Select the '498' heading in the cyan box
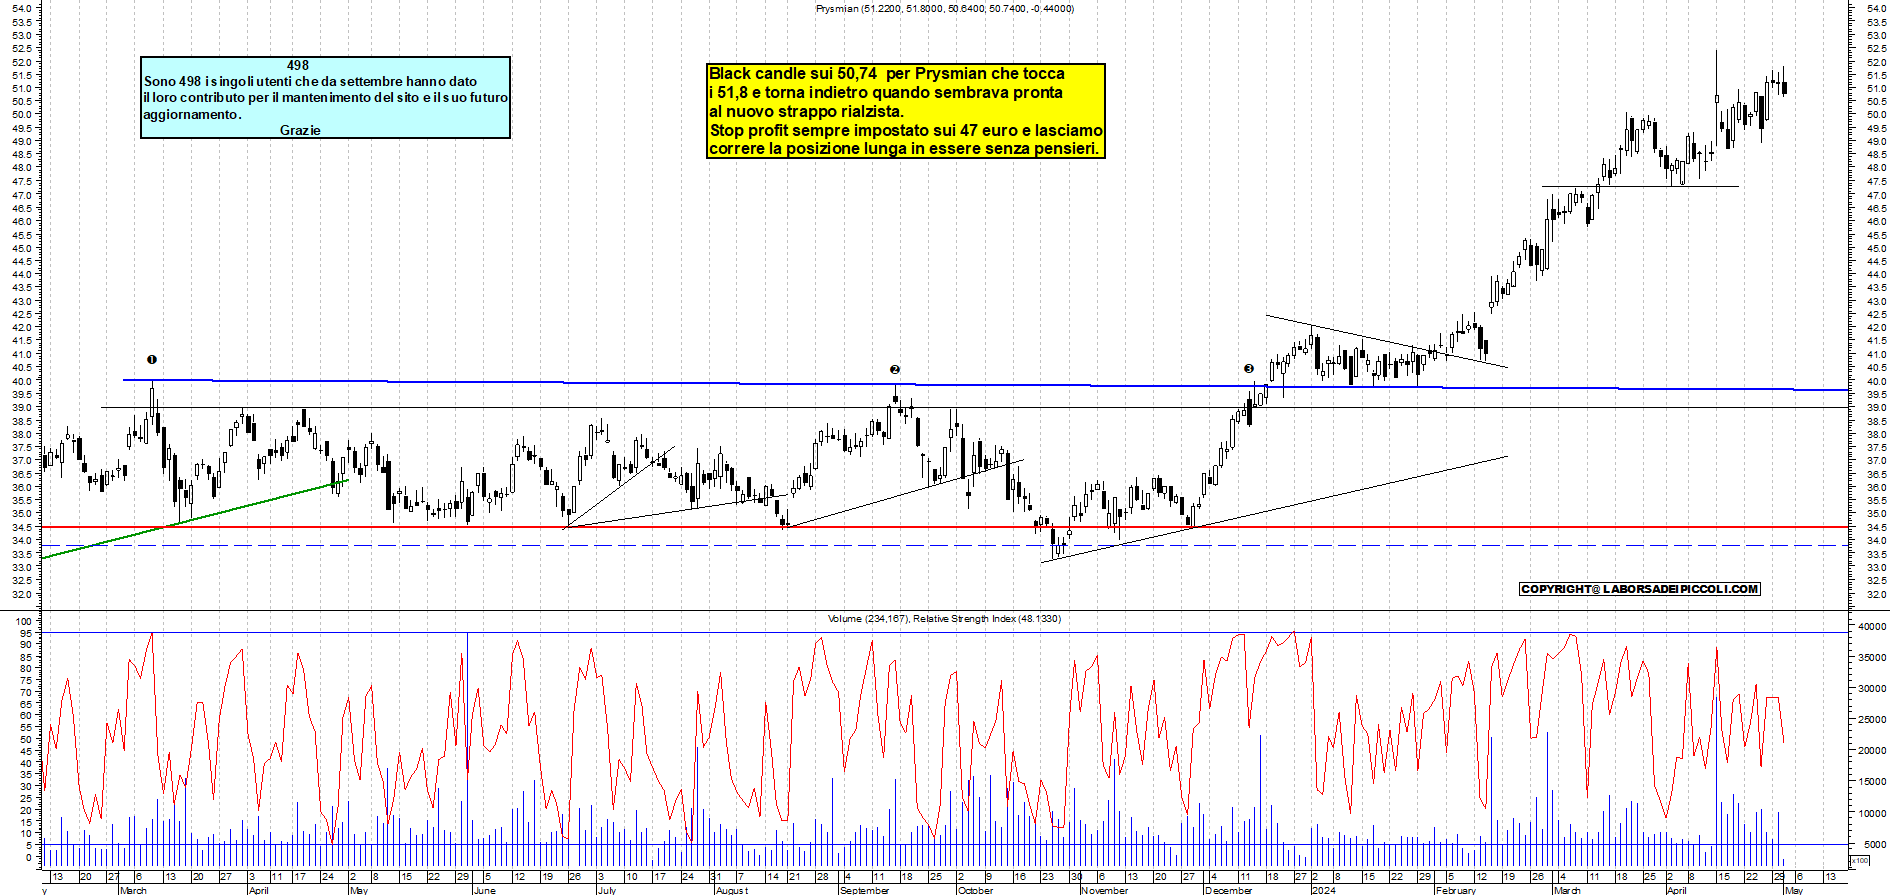 pyautogui.click(x=298, y=65)
